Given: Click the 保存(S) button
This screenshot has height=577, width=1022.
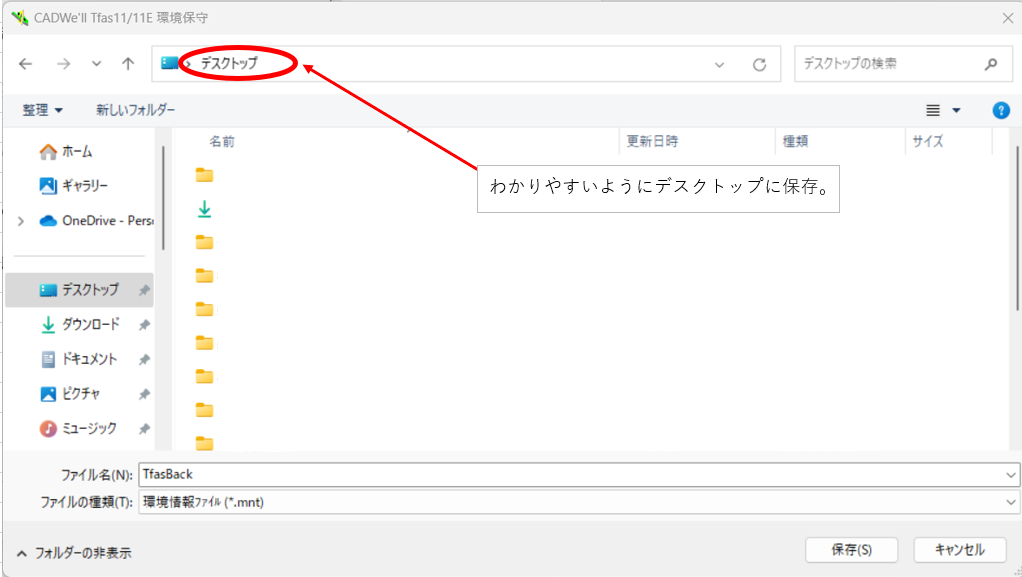Looking at the screenshot, I should click(851, 550).
